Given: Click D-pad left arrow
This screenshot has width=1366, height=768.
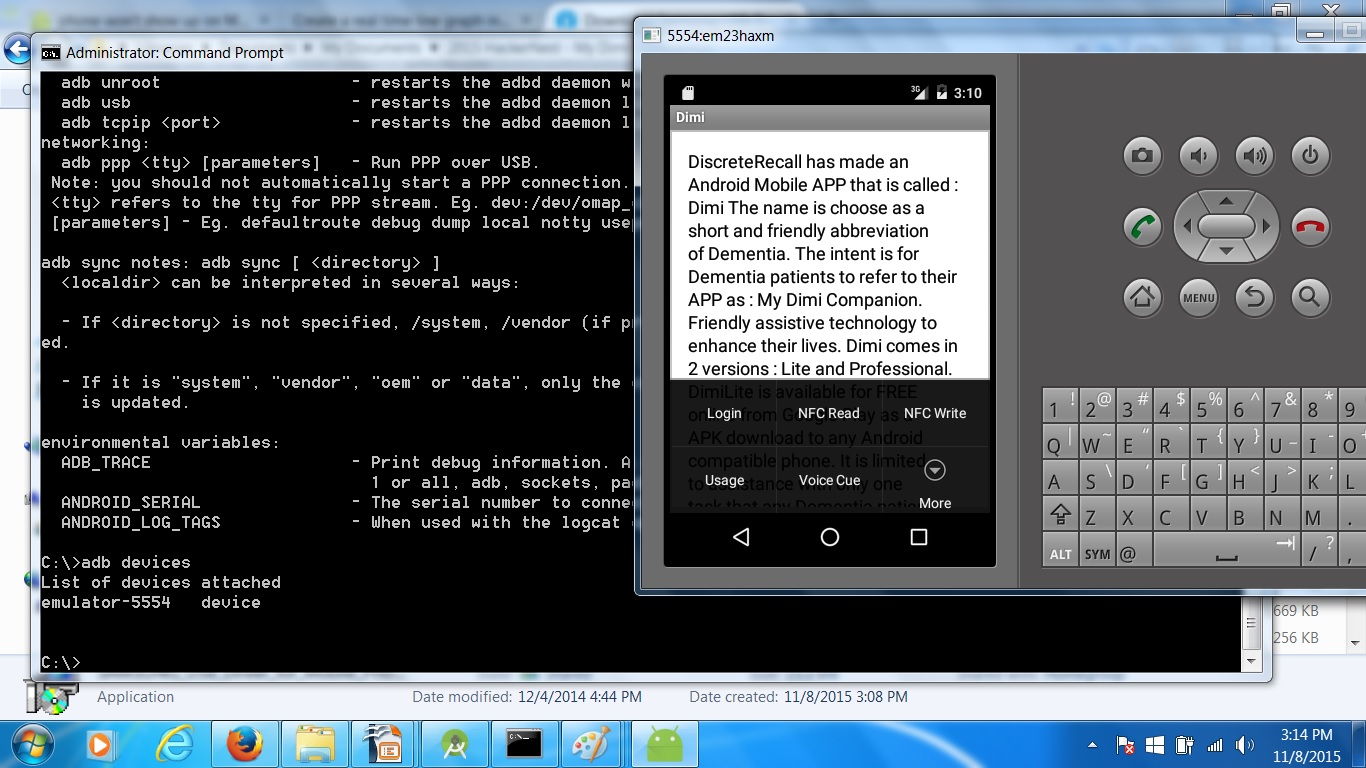Looking at the screenshot, I should click(1187, 226).
